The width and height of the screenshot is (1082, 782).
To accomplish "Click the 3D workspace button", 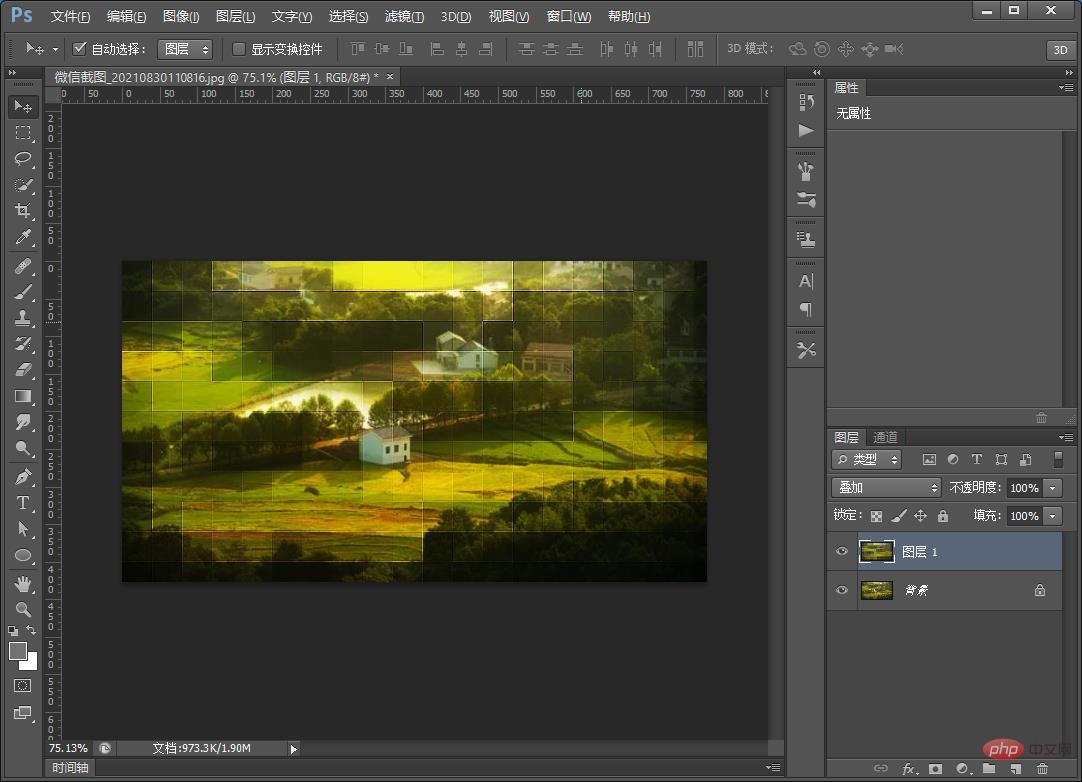I will 1061,50.
